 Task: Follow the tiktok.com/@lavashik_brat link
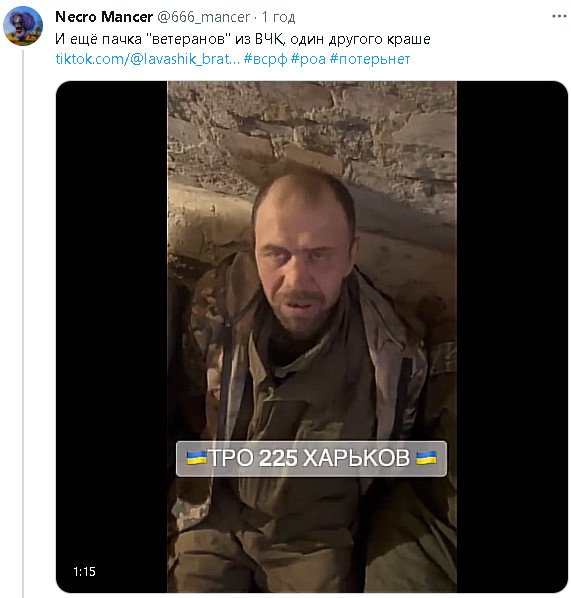148,59
